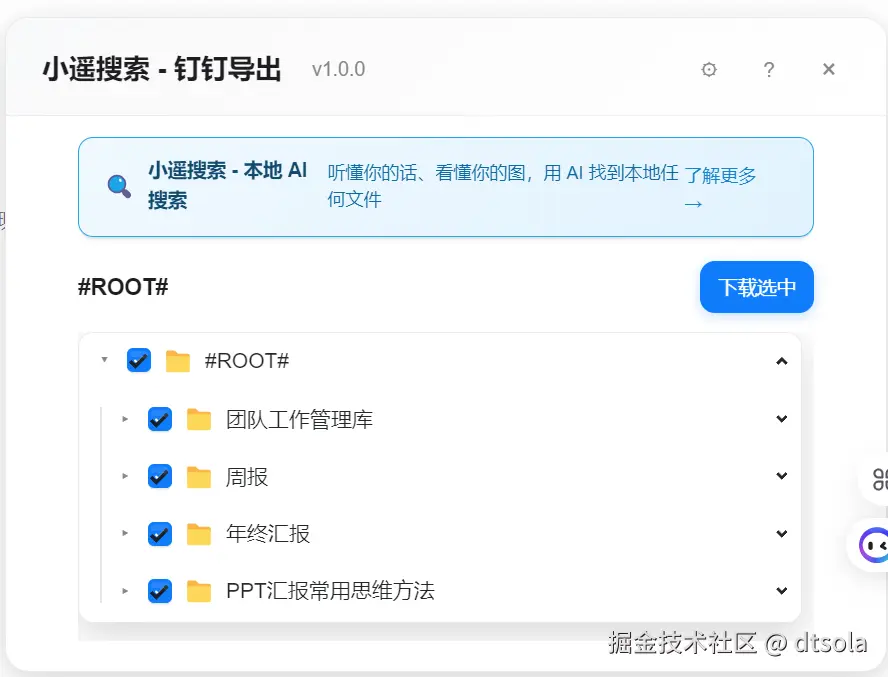Viewport: 888px width, 677px height.
Task: Expand 团队工作管理库 tree triangle
Action: 125,419
